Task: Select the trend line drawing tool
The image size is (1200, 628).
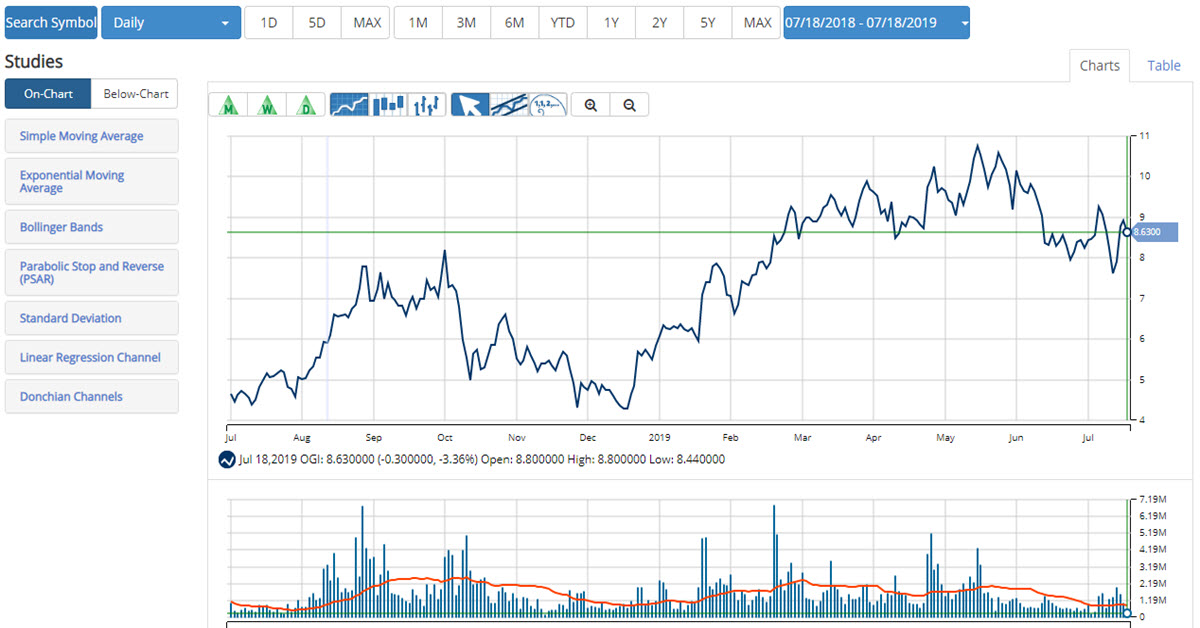Action: click(x=509, y=104)
